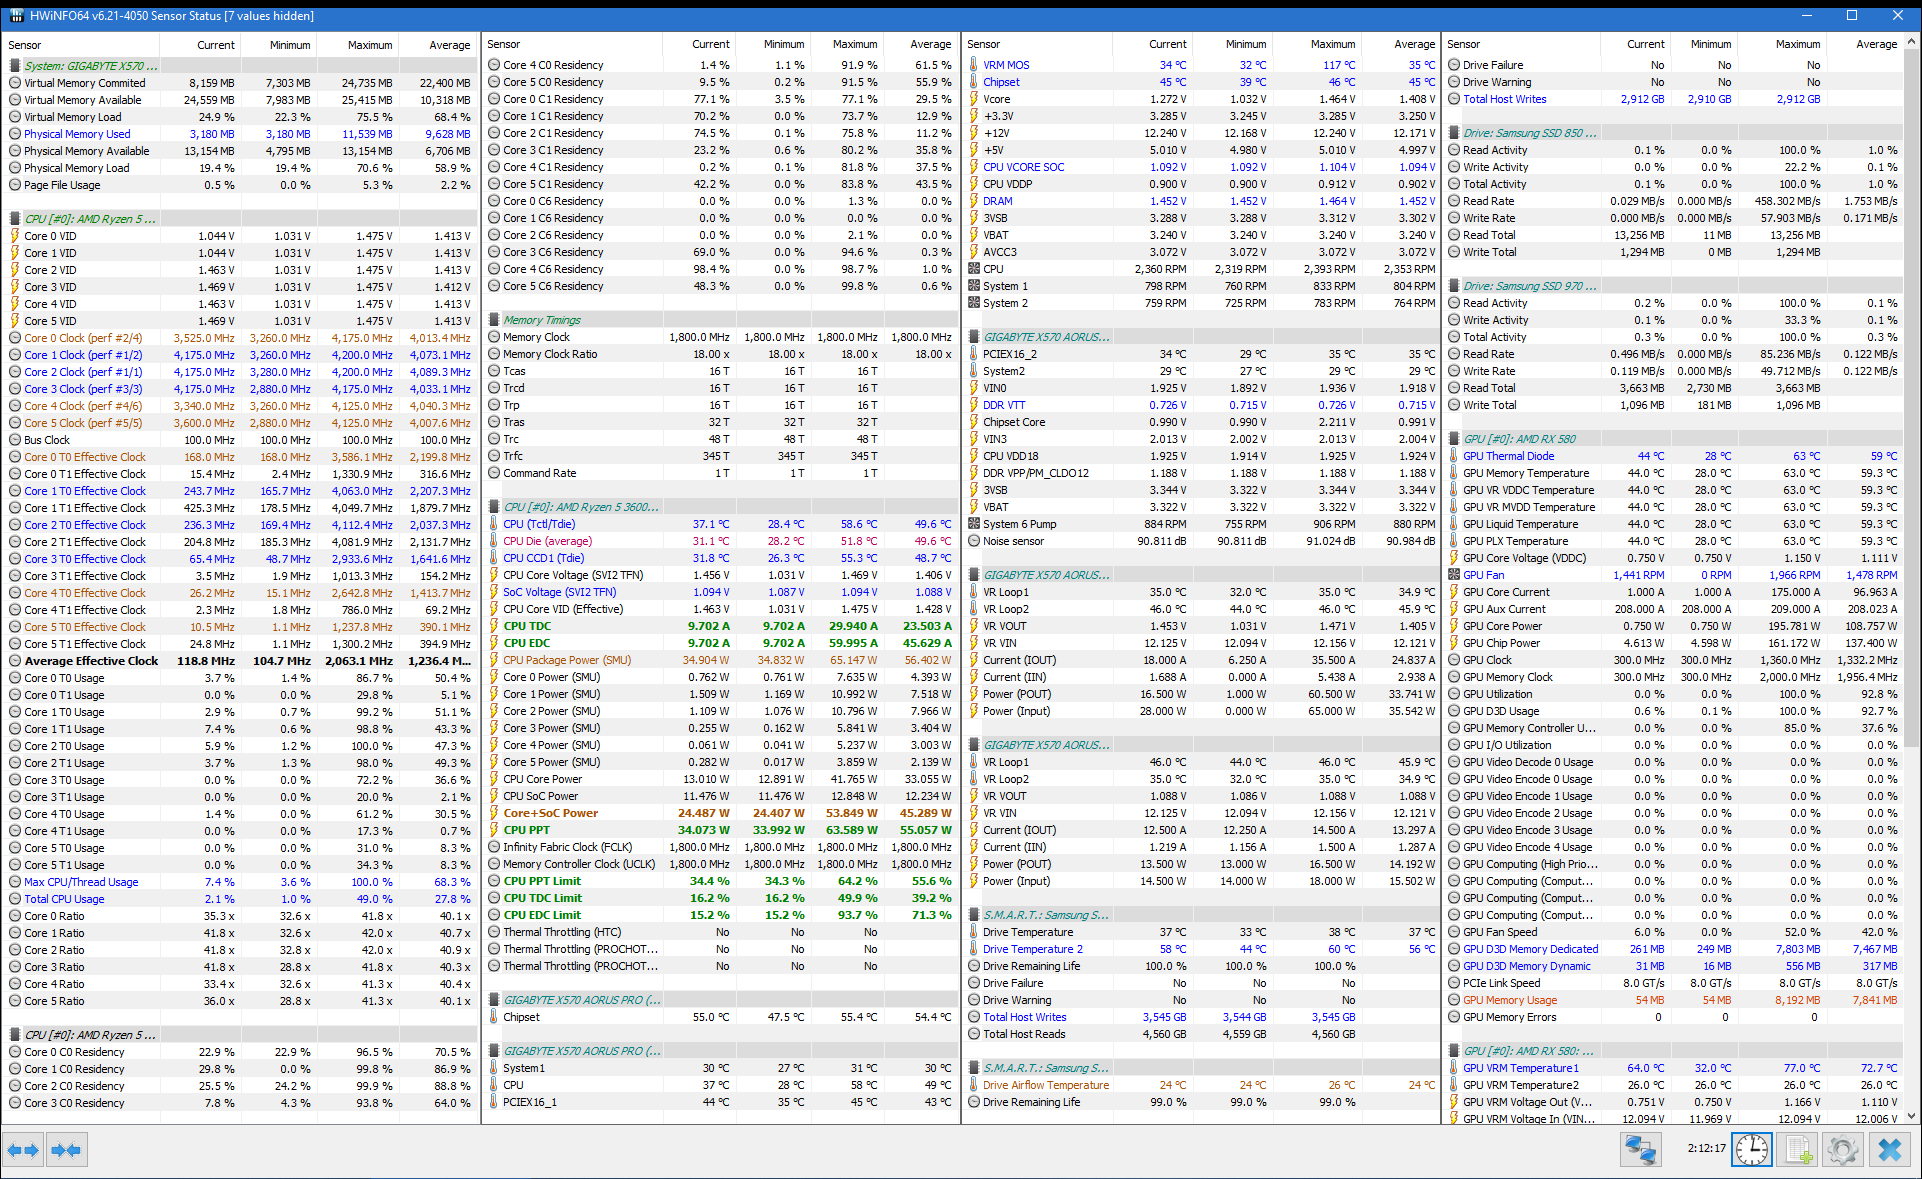Click the icon beside GPU Thermal Diode
1922x1179 pixels.
click(x=1454, y=456)
